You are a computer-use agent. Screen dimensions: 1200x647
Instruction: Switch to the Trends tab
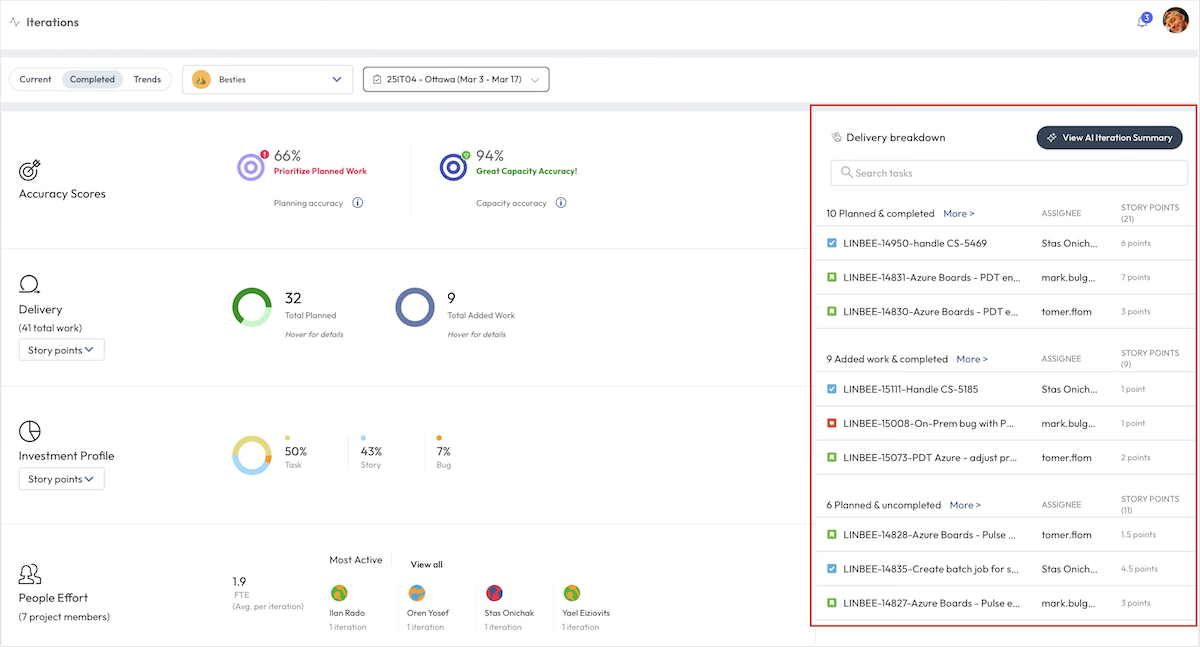click(x=147, y=79)
